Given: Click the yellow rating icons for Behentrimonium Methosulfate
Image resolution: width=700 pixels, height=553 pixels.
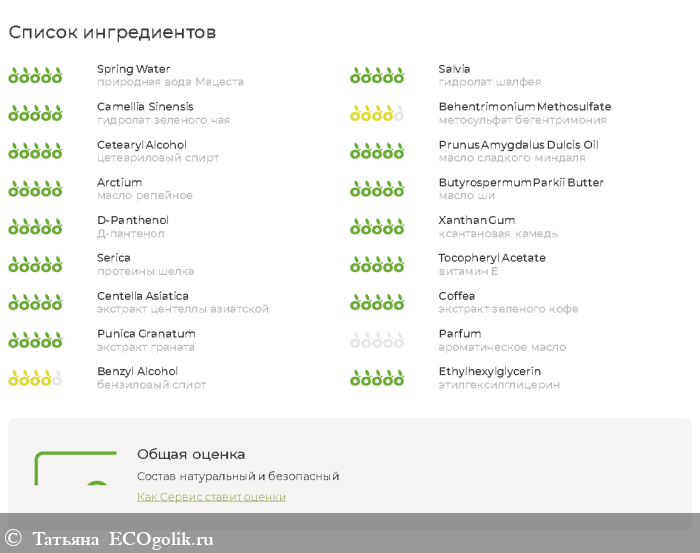Looking at the screenshot, I should [x=377, y=113].
